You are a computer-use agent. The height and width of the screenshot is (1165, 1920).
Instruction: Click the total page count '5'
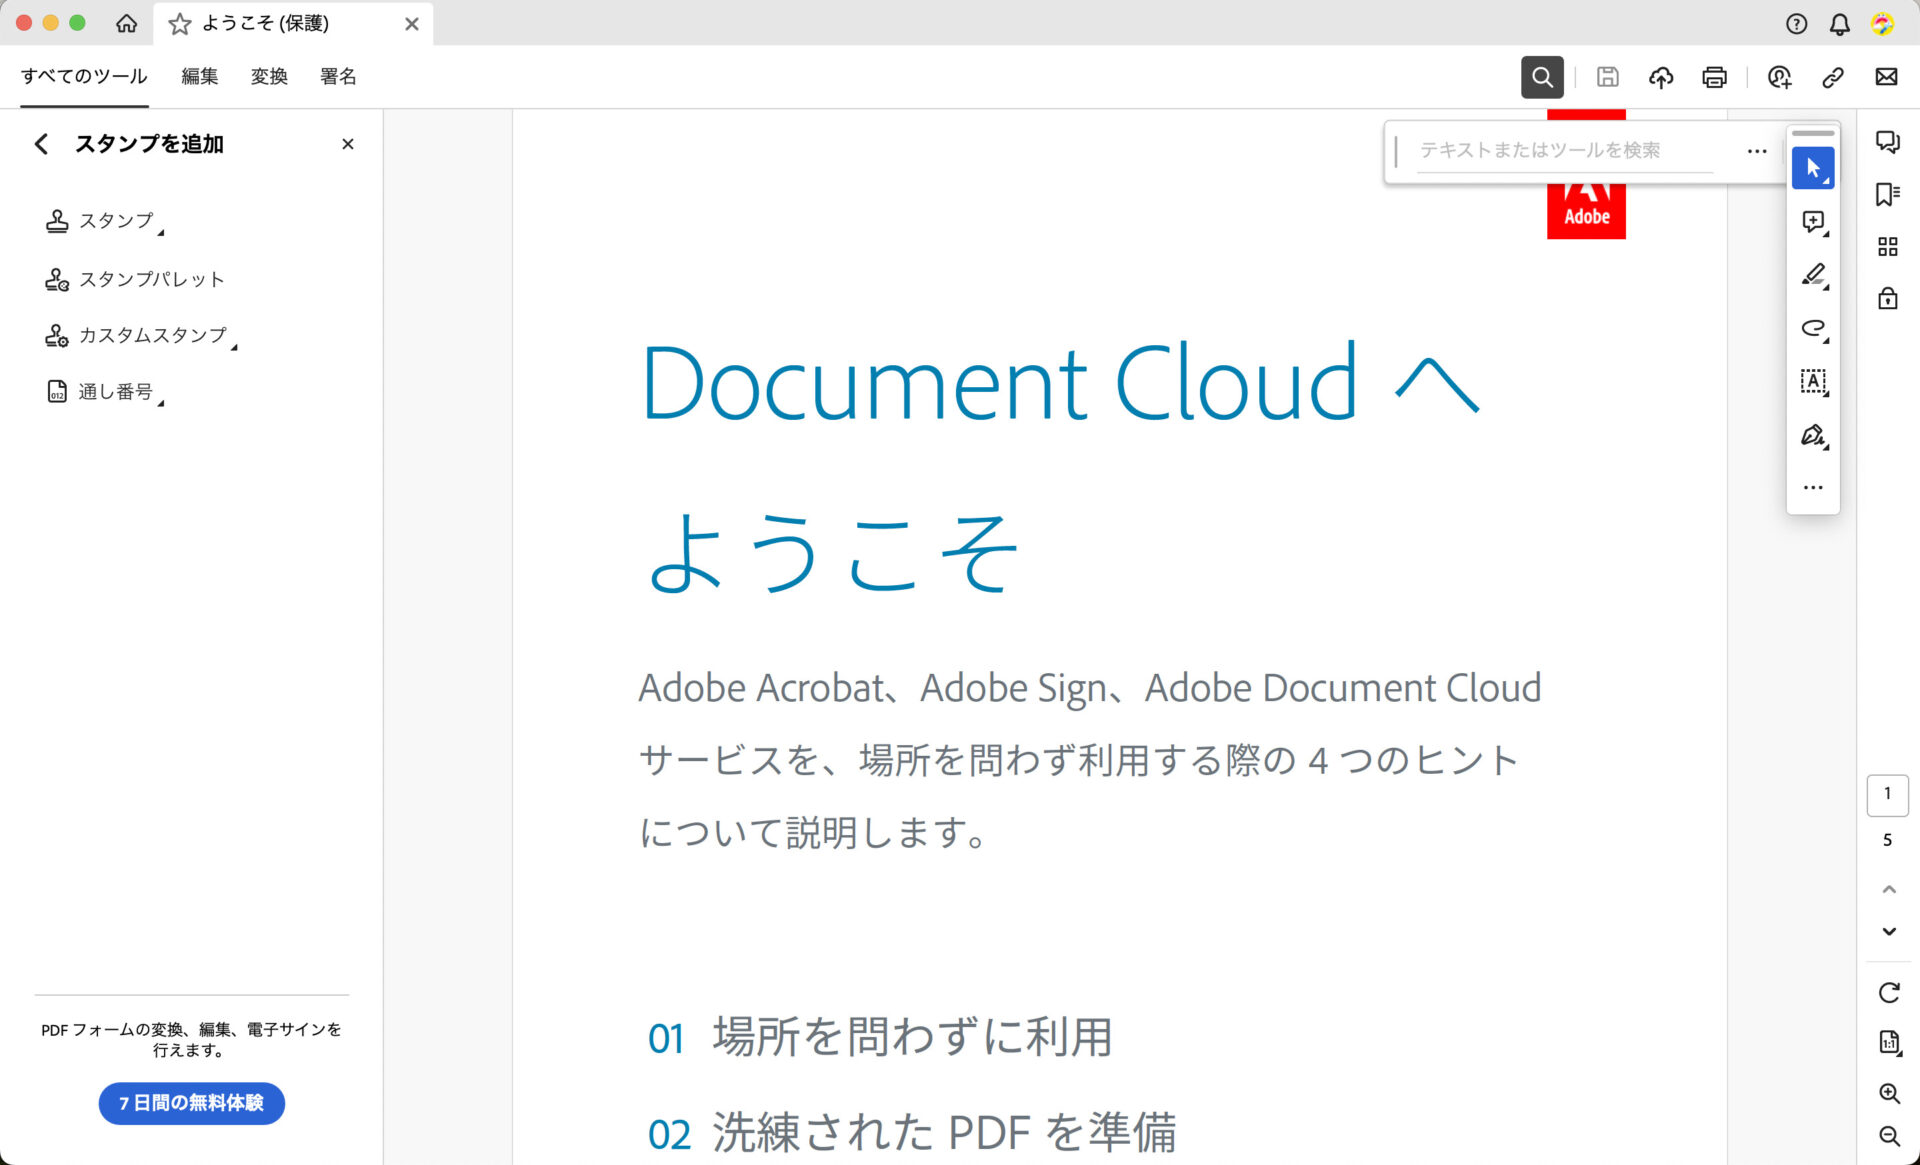pos(1887,840)
